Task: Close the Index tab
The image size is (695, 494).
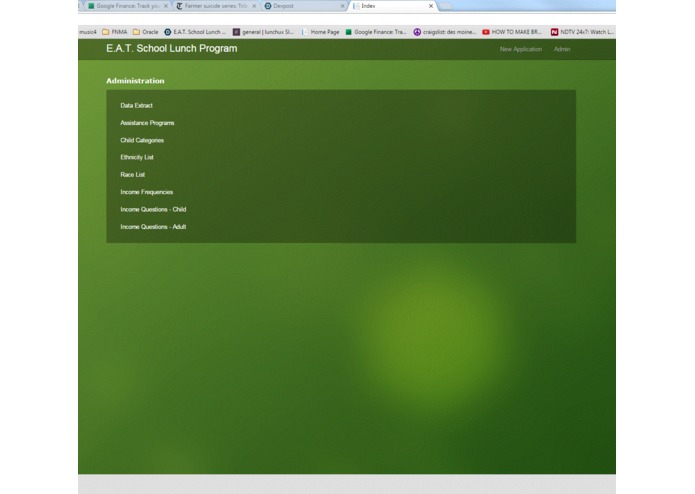Action: pos(431,6)
